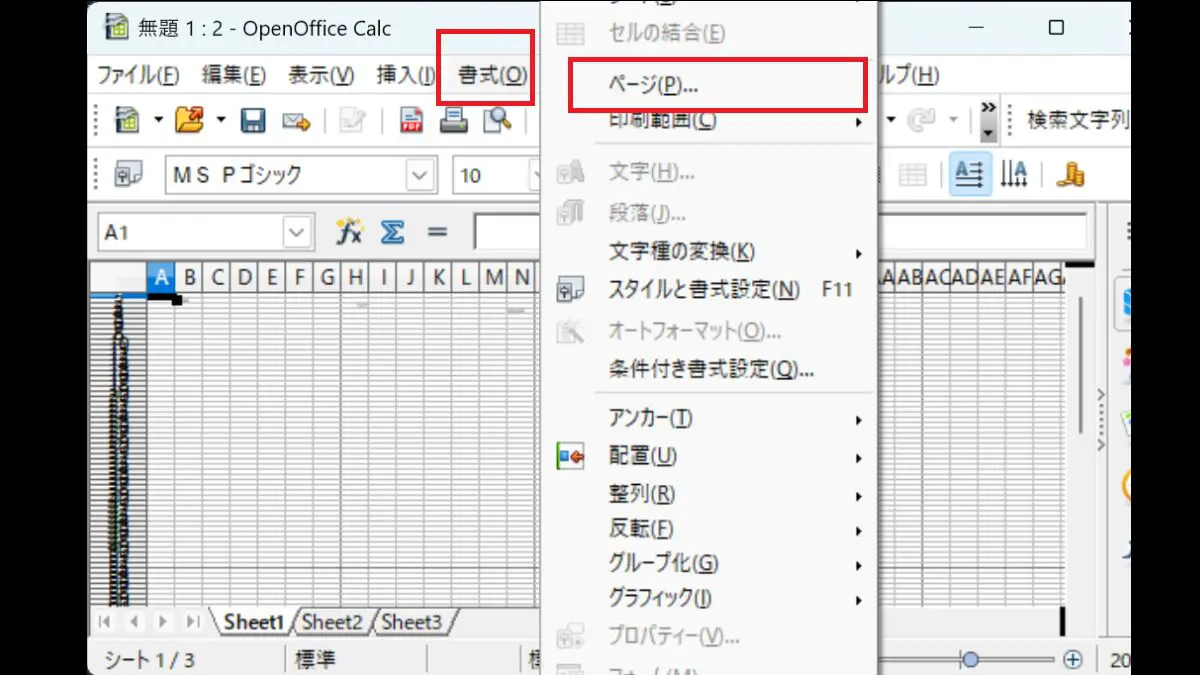Screen dimensions: 1200x675
Task: Insert a Sum with the sigma icon
Action: 394,231
